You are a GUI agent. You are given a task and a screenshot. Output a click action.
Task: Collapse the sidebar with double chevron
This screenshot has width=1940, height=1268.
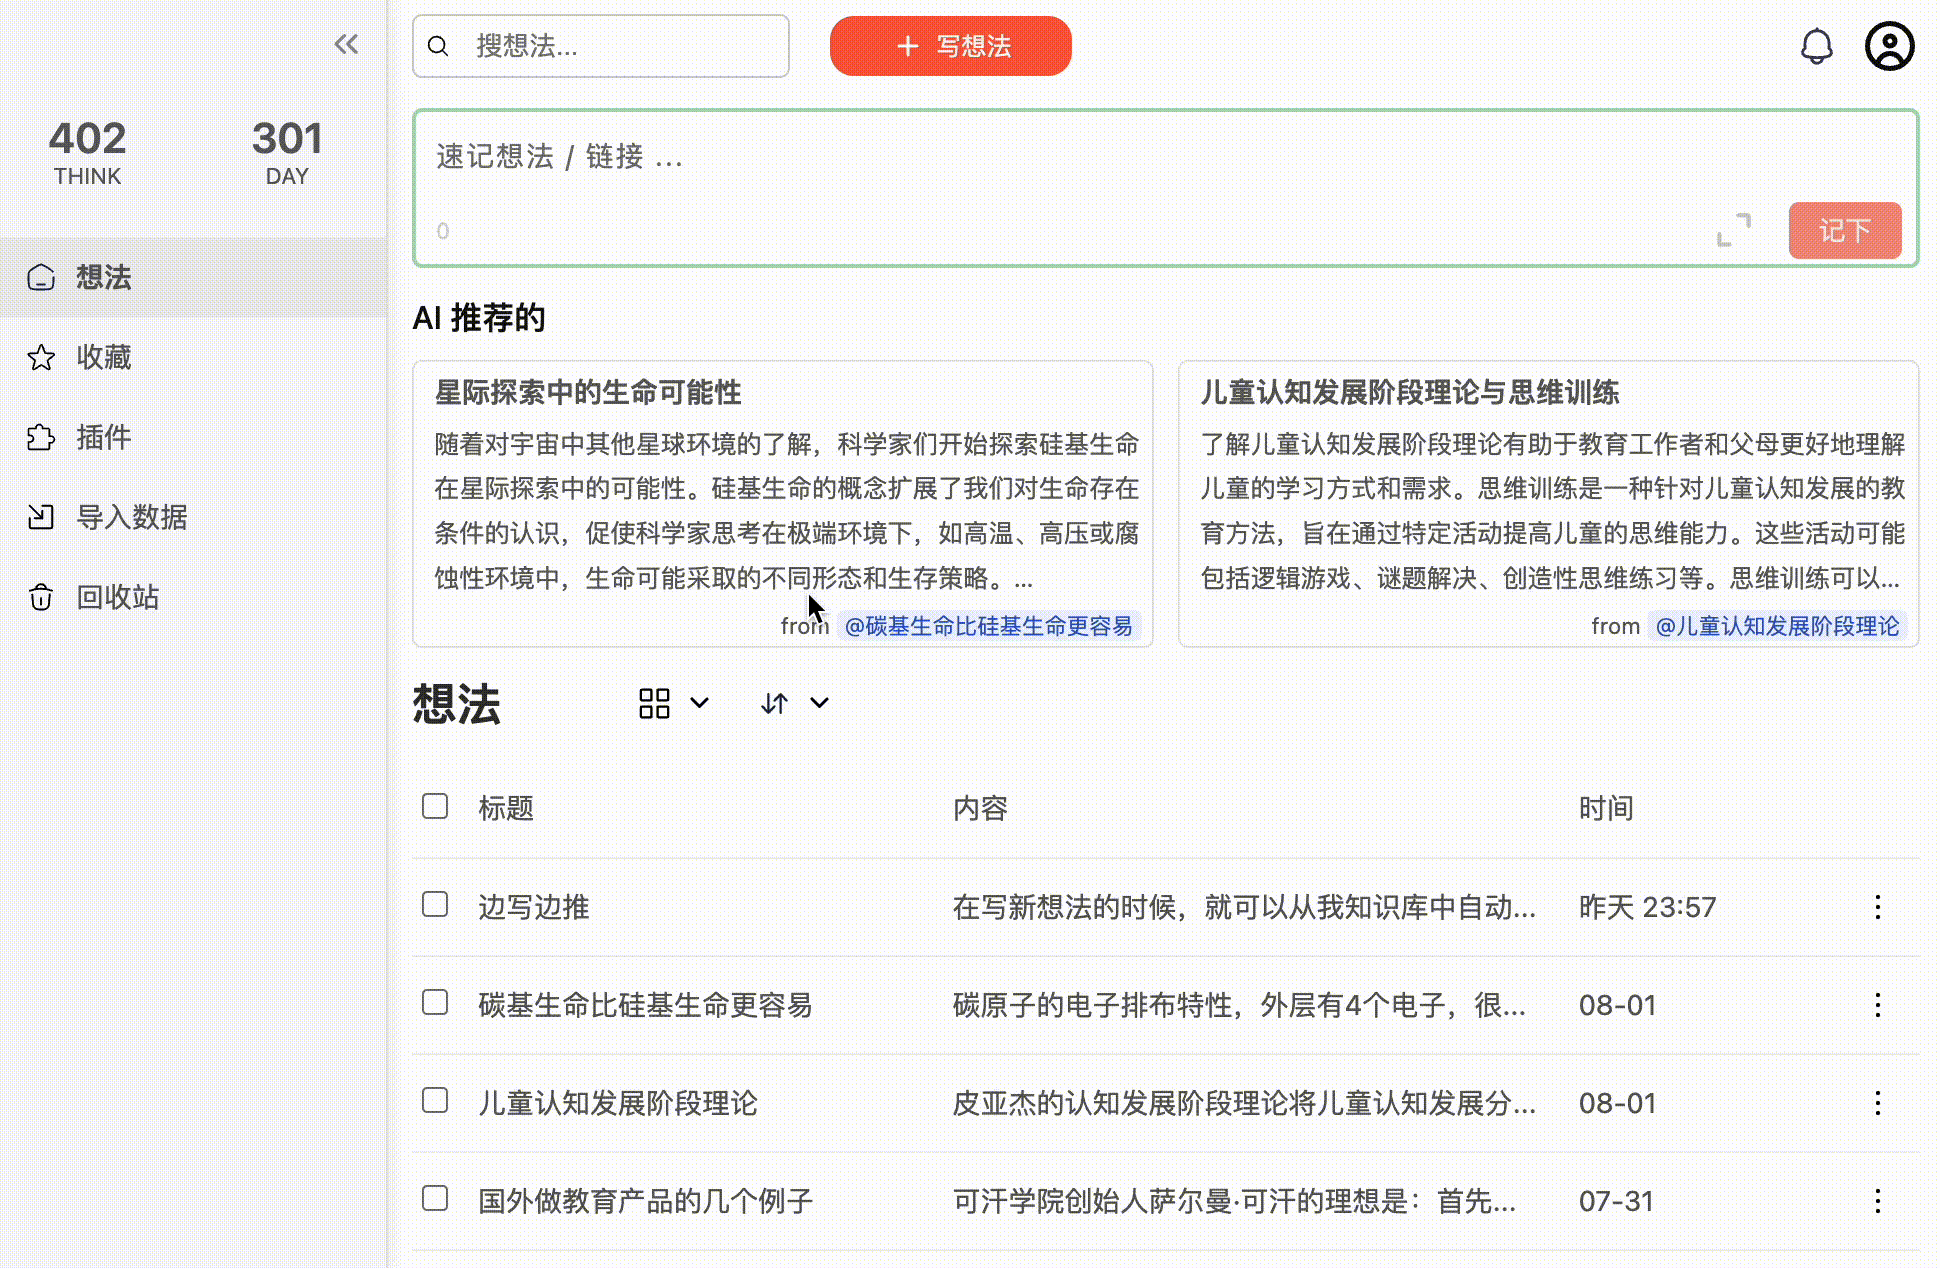[346, 44]
